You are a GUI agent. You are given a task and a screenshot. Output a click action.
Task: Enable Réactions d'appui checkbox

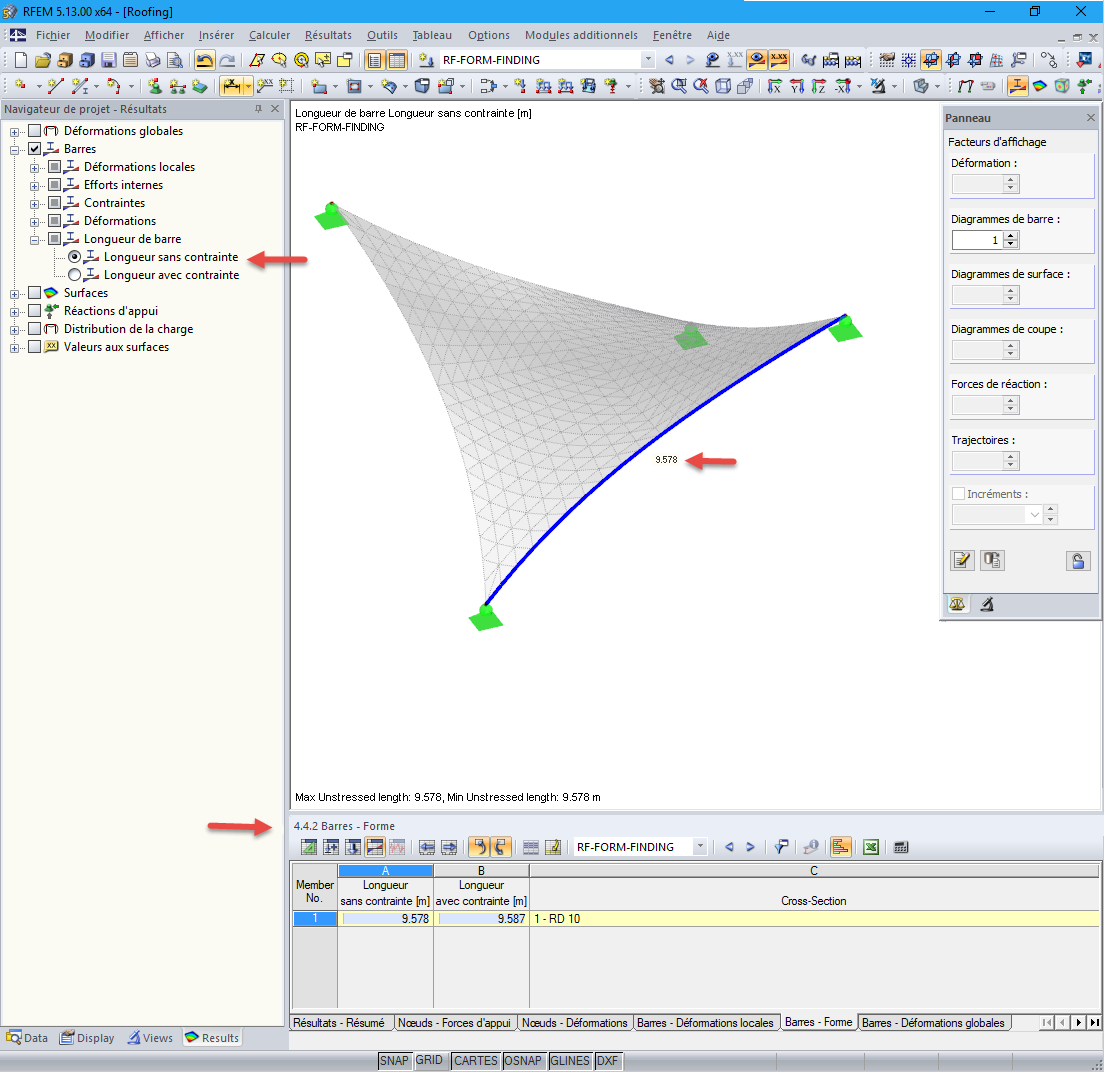pos(34,310)
